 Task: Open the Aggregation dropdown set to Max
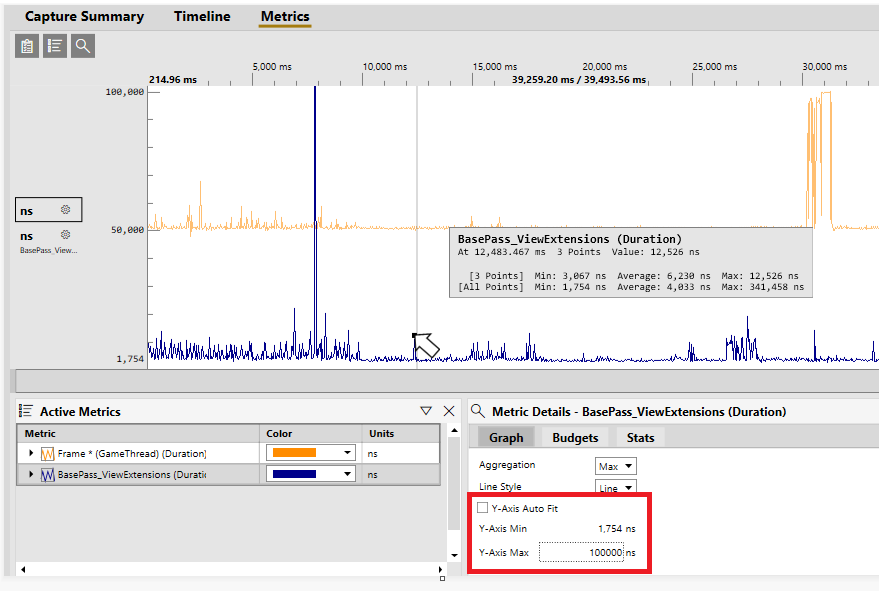616,466
